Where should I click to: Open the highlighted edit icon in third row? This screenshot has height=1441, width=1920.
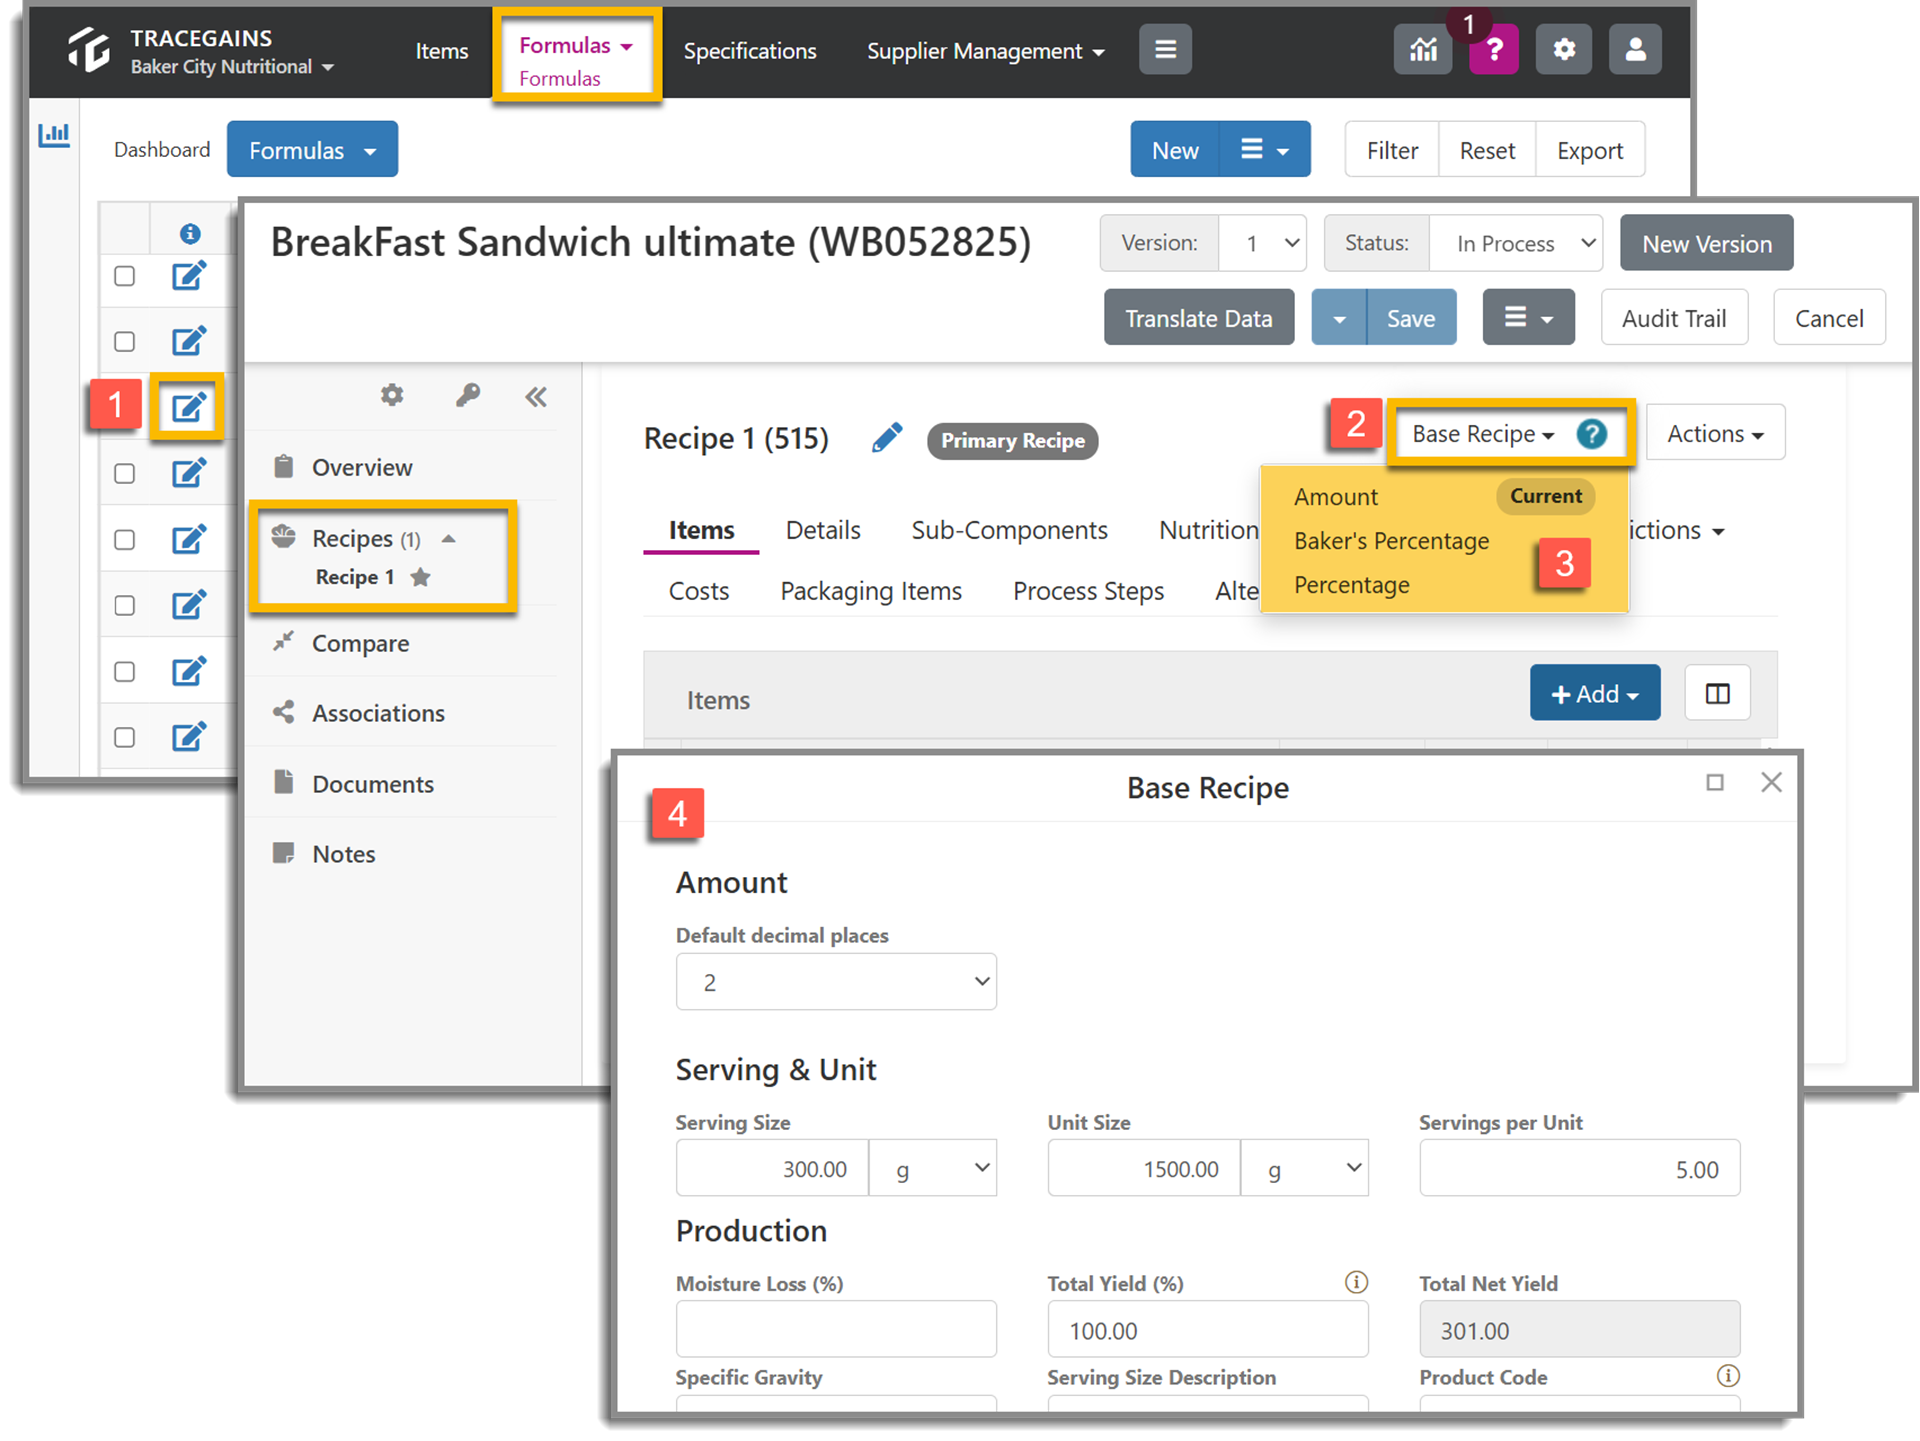pos(188,407)
